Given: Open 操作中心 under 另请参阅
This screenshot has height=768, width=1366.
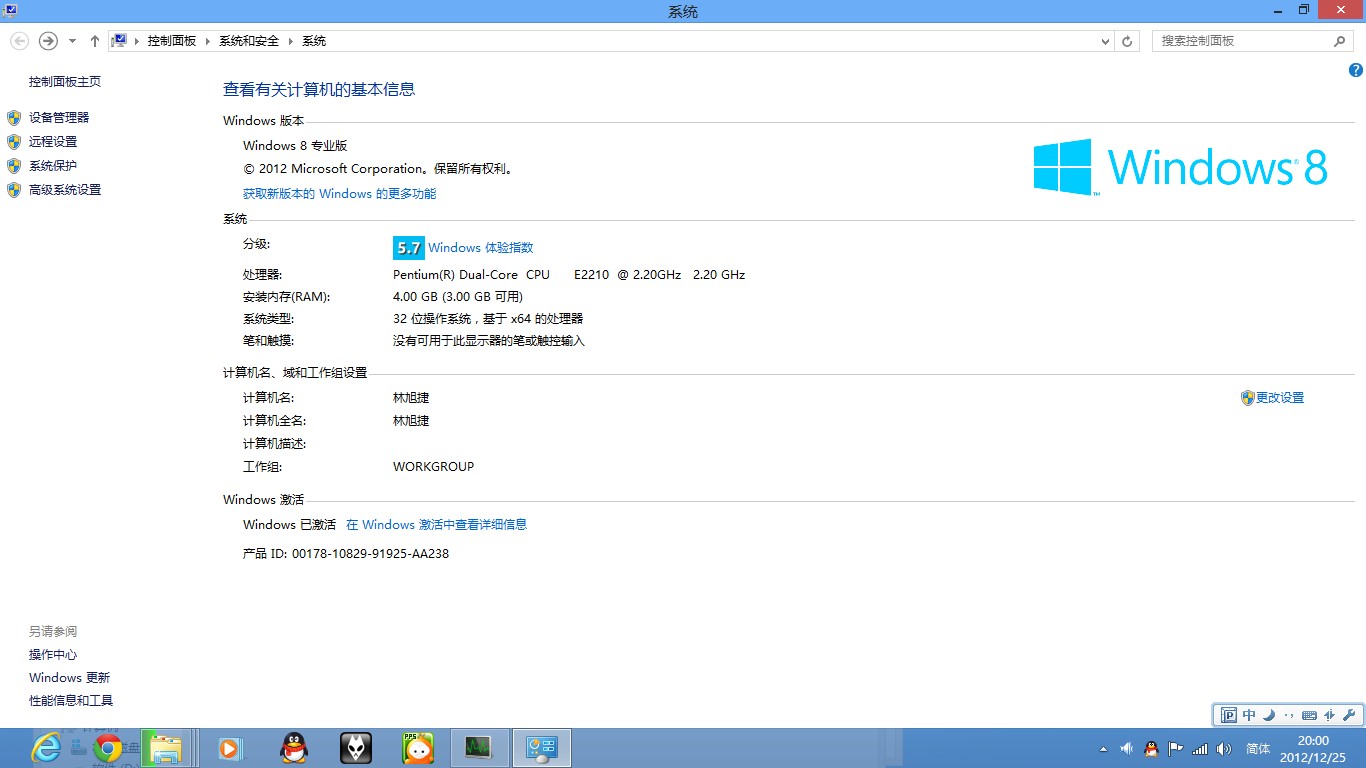Looking at the screenshot, I should [53, 655].
